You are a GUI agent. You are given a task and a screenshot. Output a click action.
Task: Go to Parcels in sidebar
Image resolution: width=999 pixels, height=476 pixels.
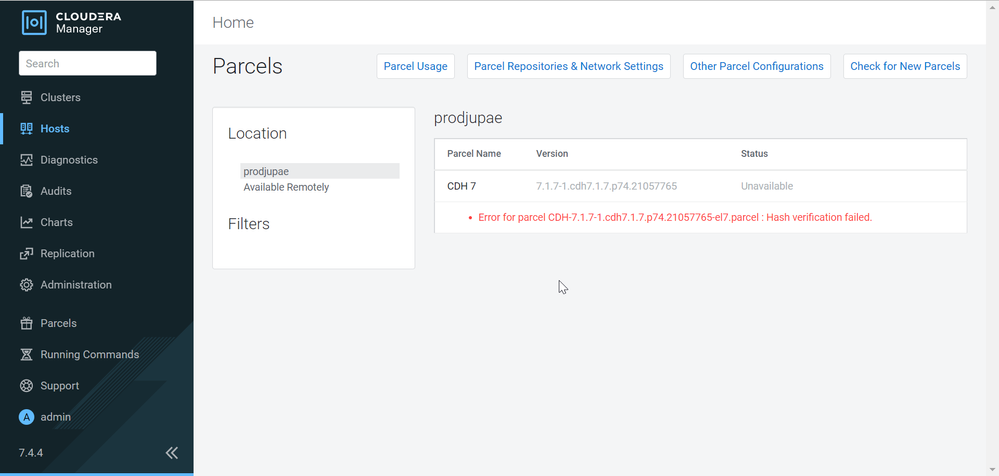(59, 323)
